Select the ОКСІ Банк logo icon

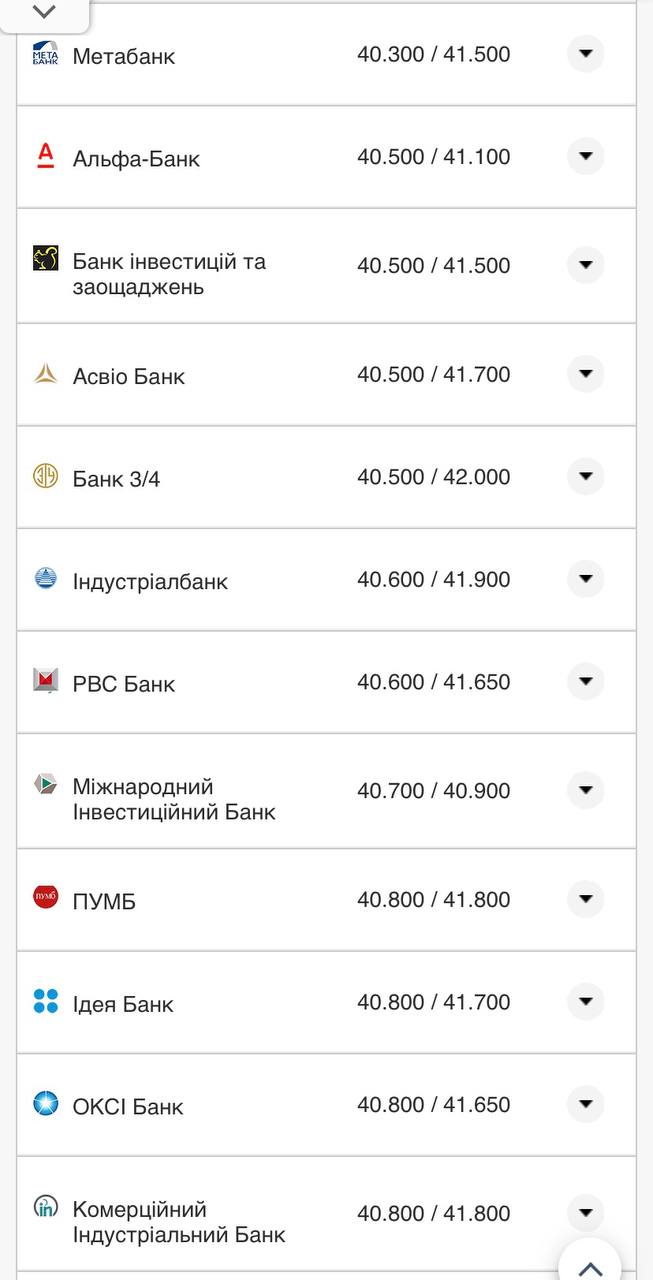pyautogui.click(x=44, y=1104)
